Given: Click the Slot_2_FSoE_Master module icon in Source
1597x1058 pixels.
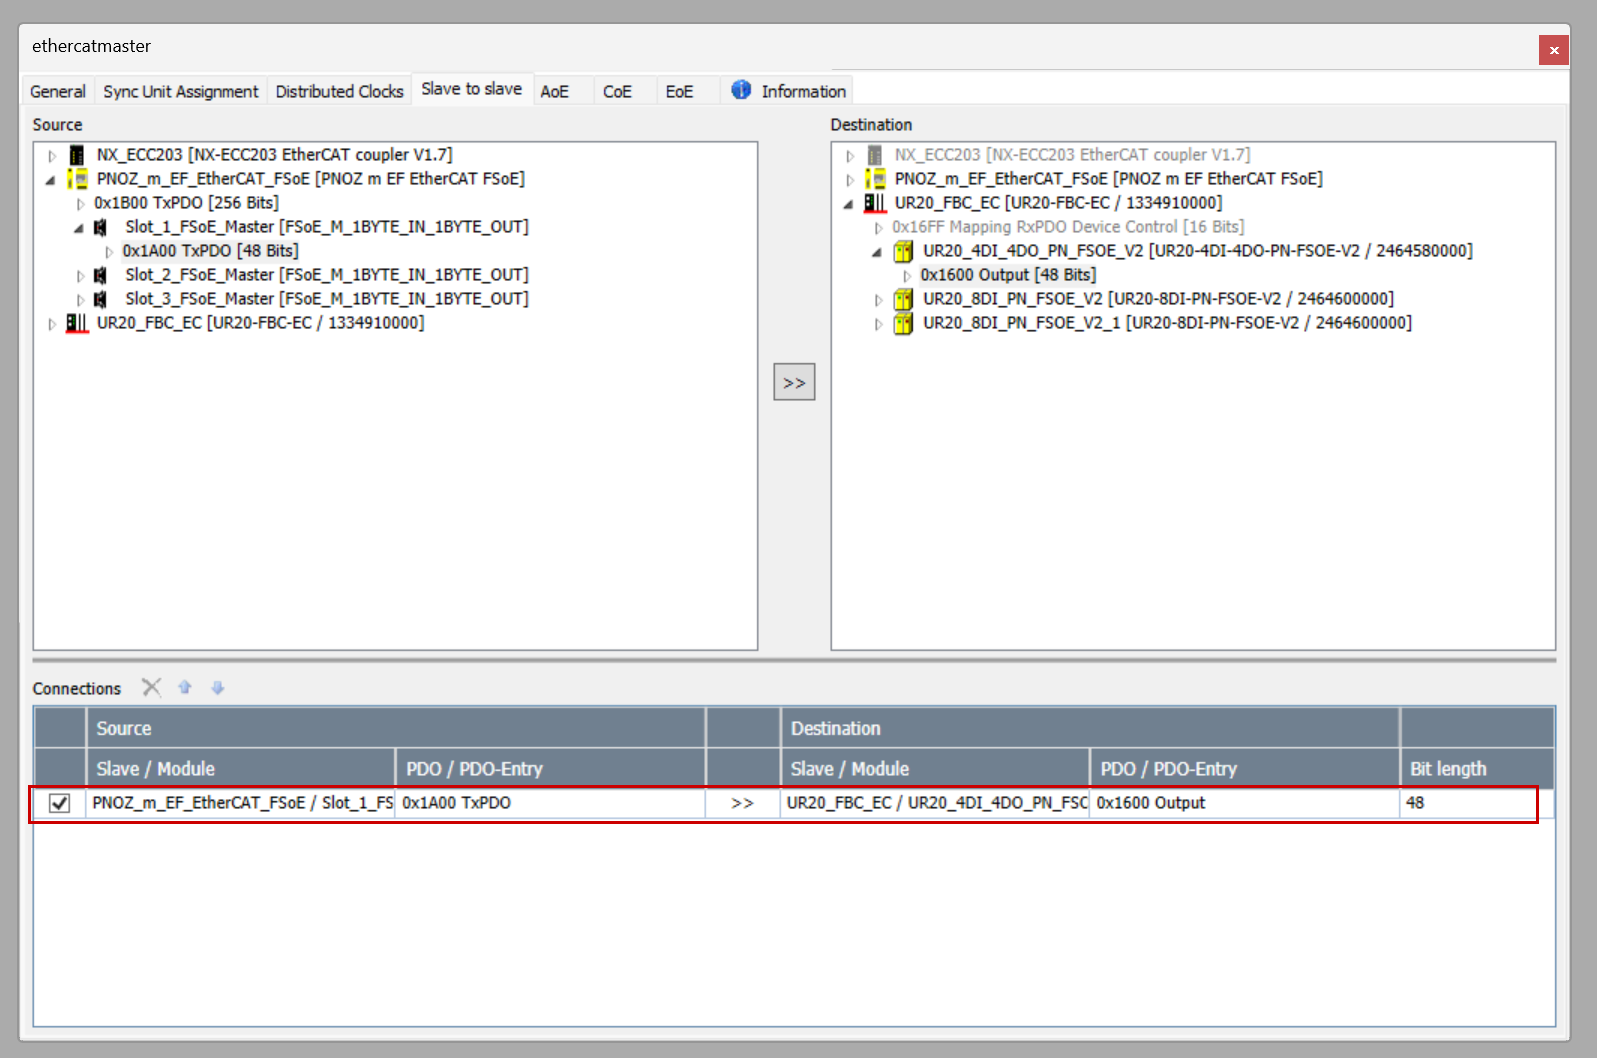Looking at the screenshot, I should [x=100, y=275].
